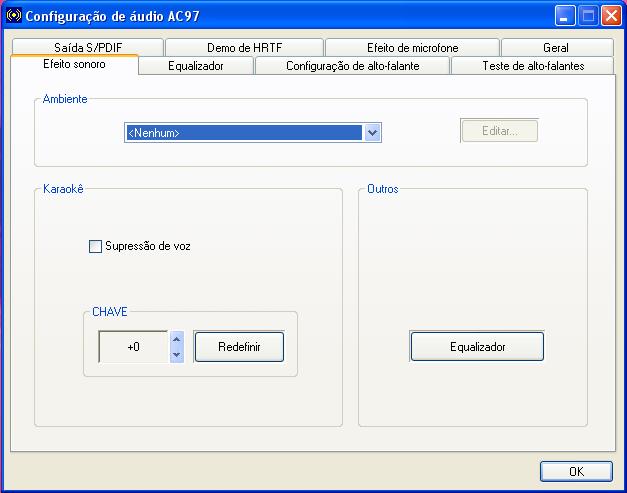Image resolution: width=627 pixels, height=493 pixels.
Task: Switch to the Saída S/PDIF tab
Action: [88, 47]
